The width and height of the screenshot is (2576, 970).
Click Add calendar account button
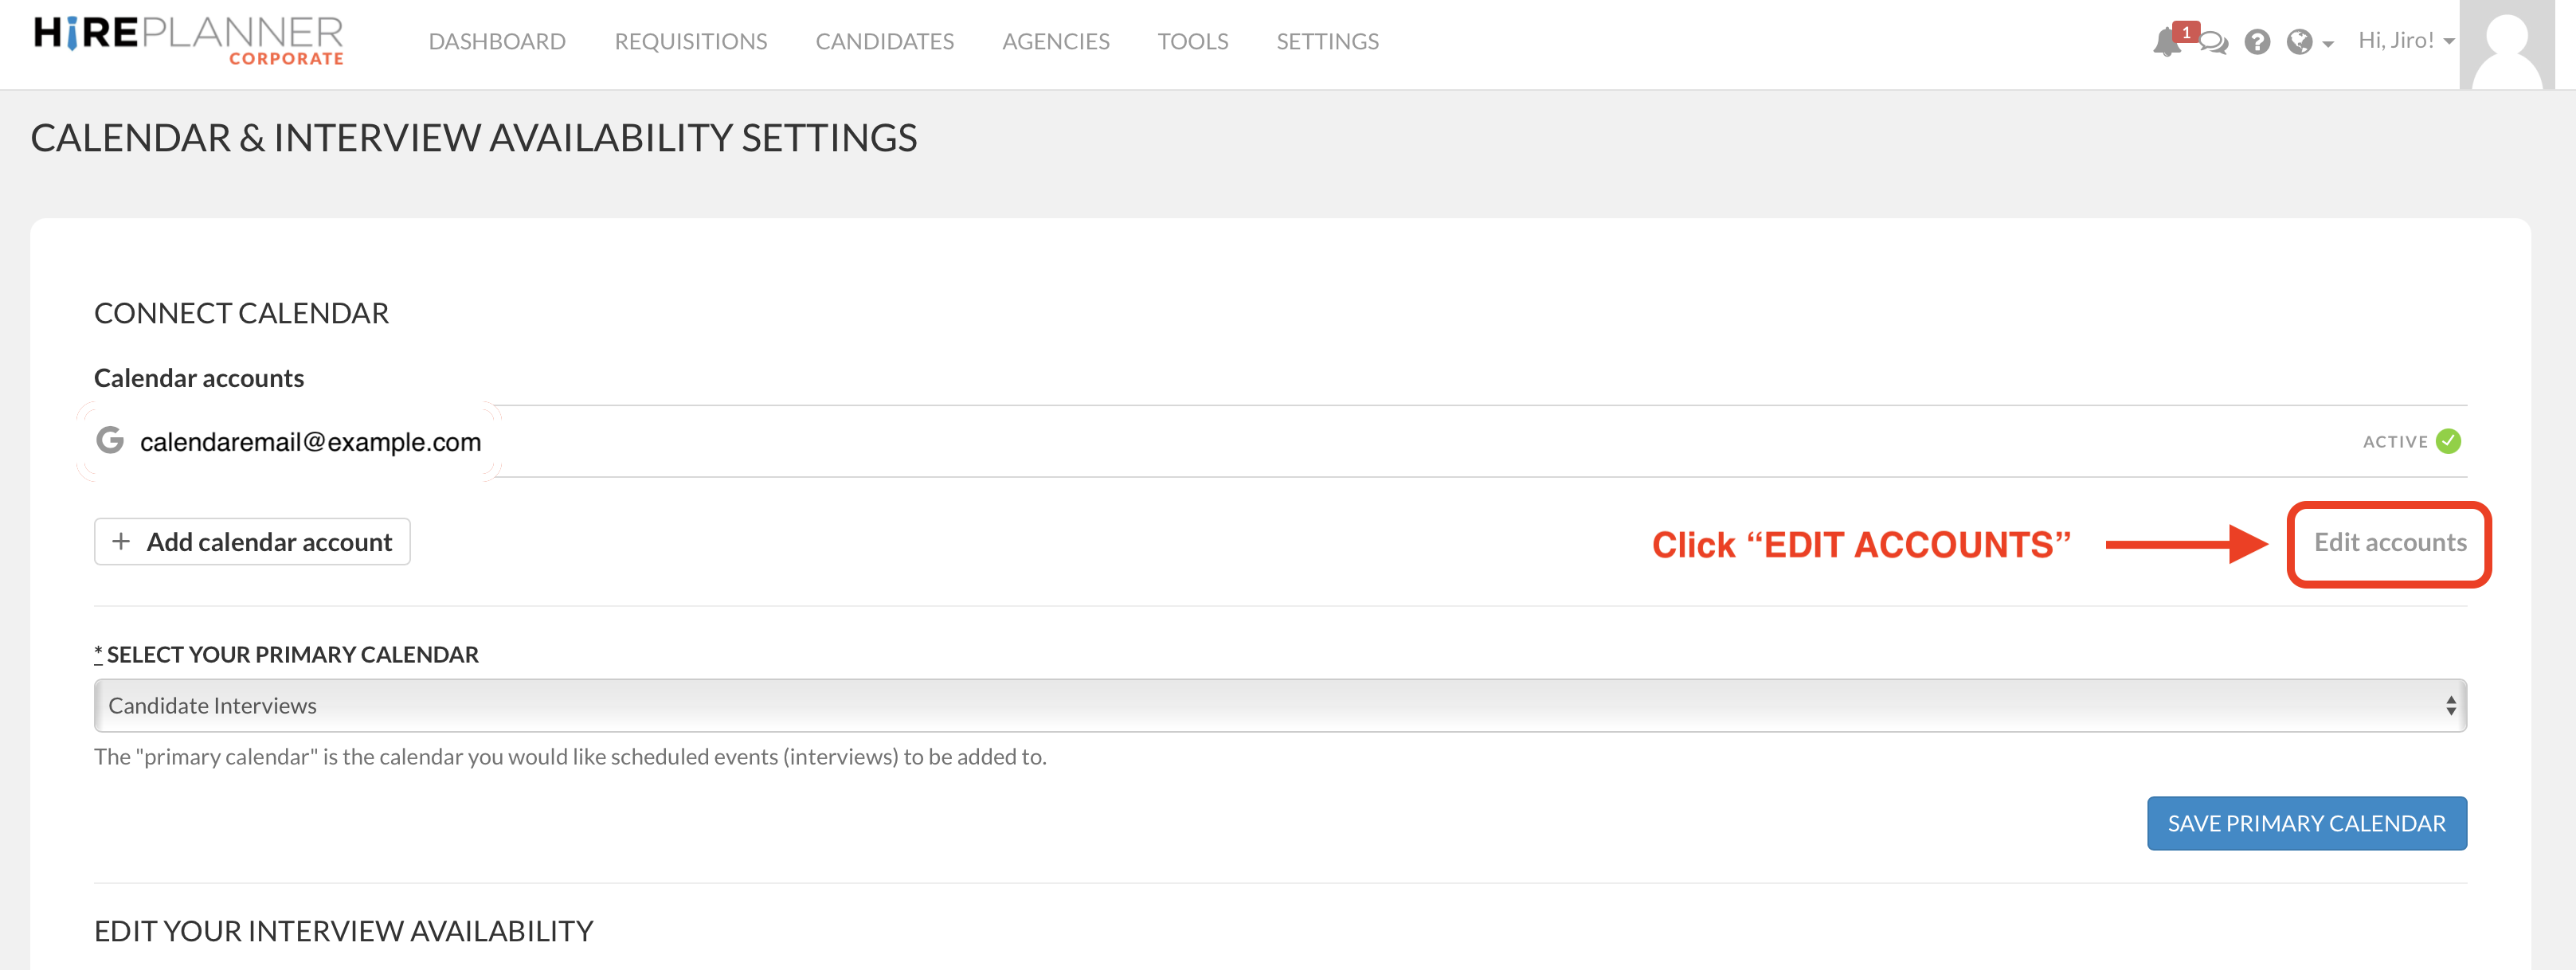point(252,541)
